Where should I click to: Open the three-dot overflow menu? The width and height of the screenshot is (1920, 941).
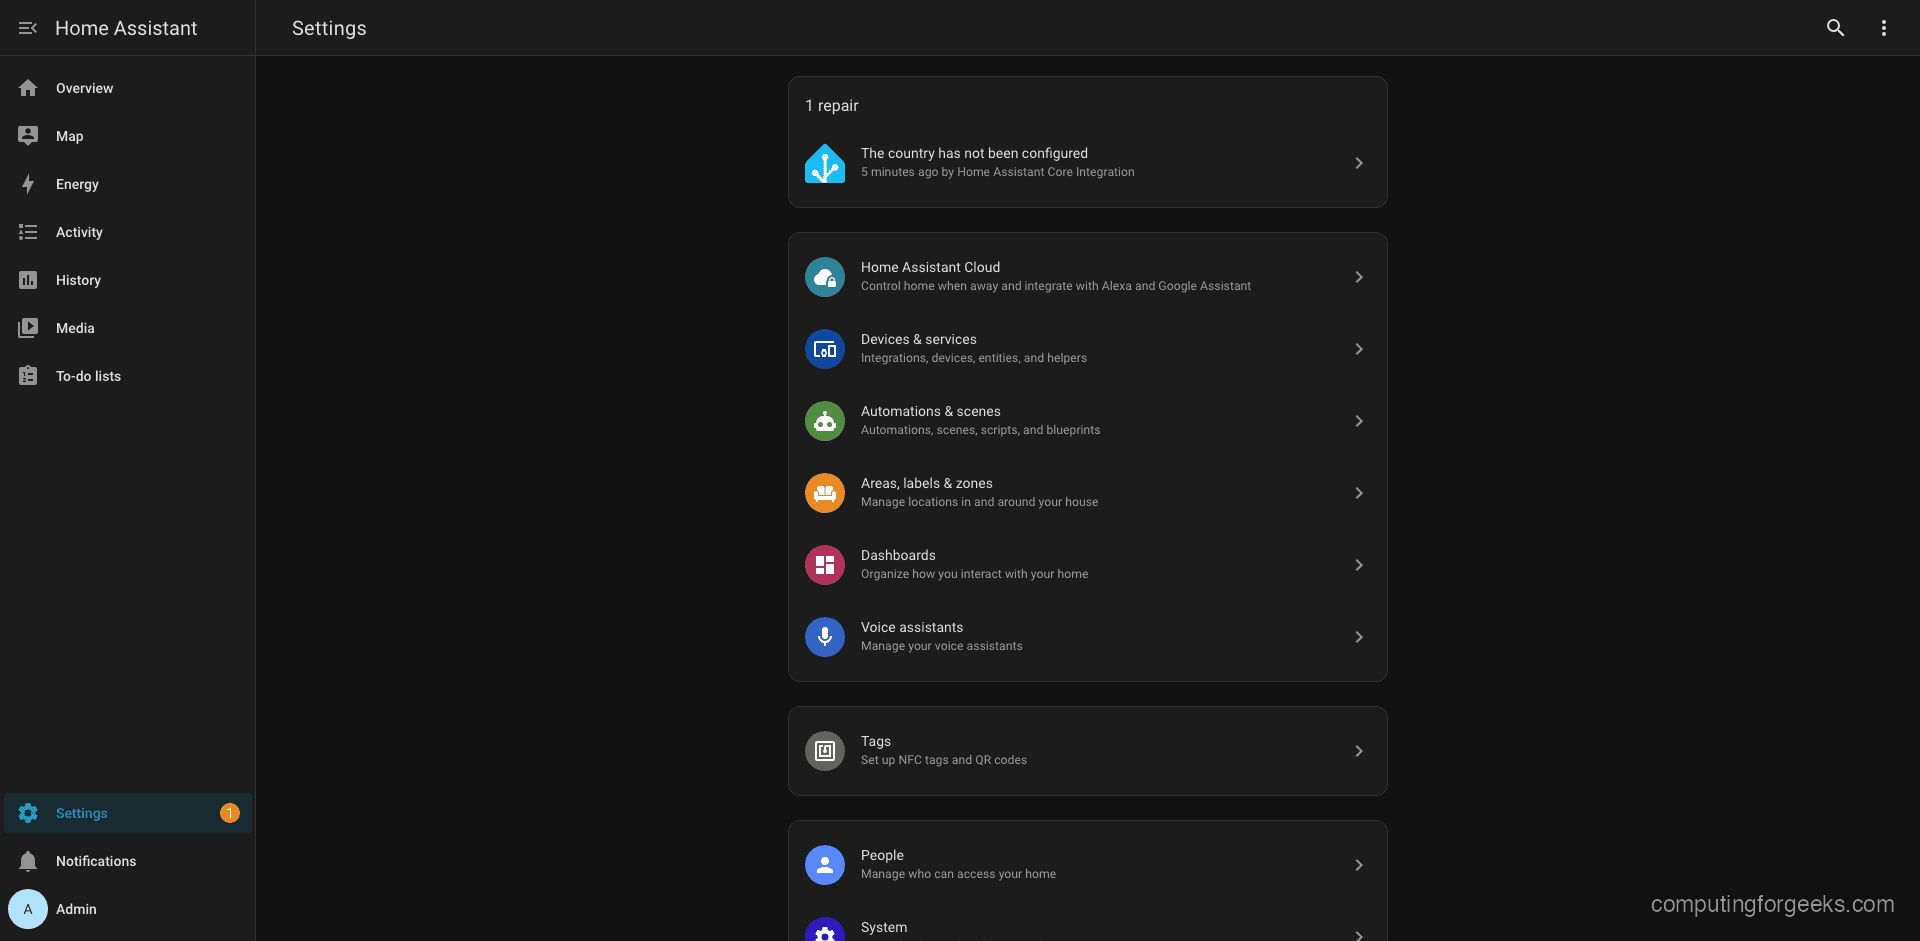[x=1884, y=27]
